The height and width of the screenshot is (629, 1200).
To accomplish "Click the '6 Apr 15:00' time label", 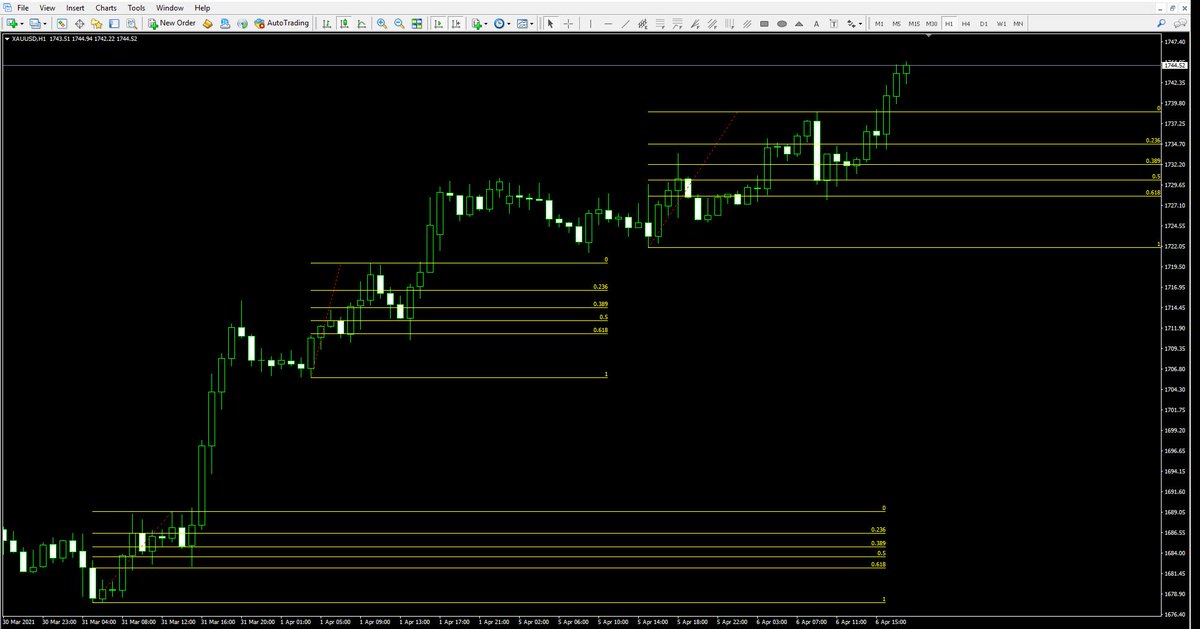I will click(889, 621).
